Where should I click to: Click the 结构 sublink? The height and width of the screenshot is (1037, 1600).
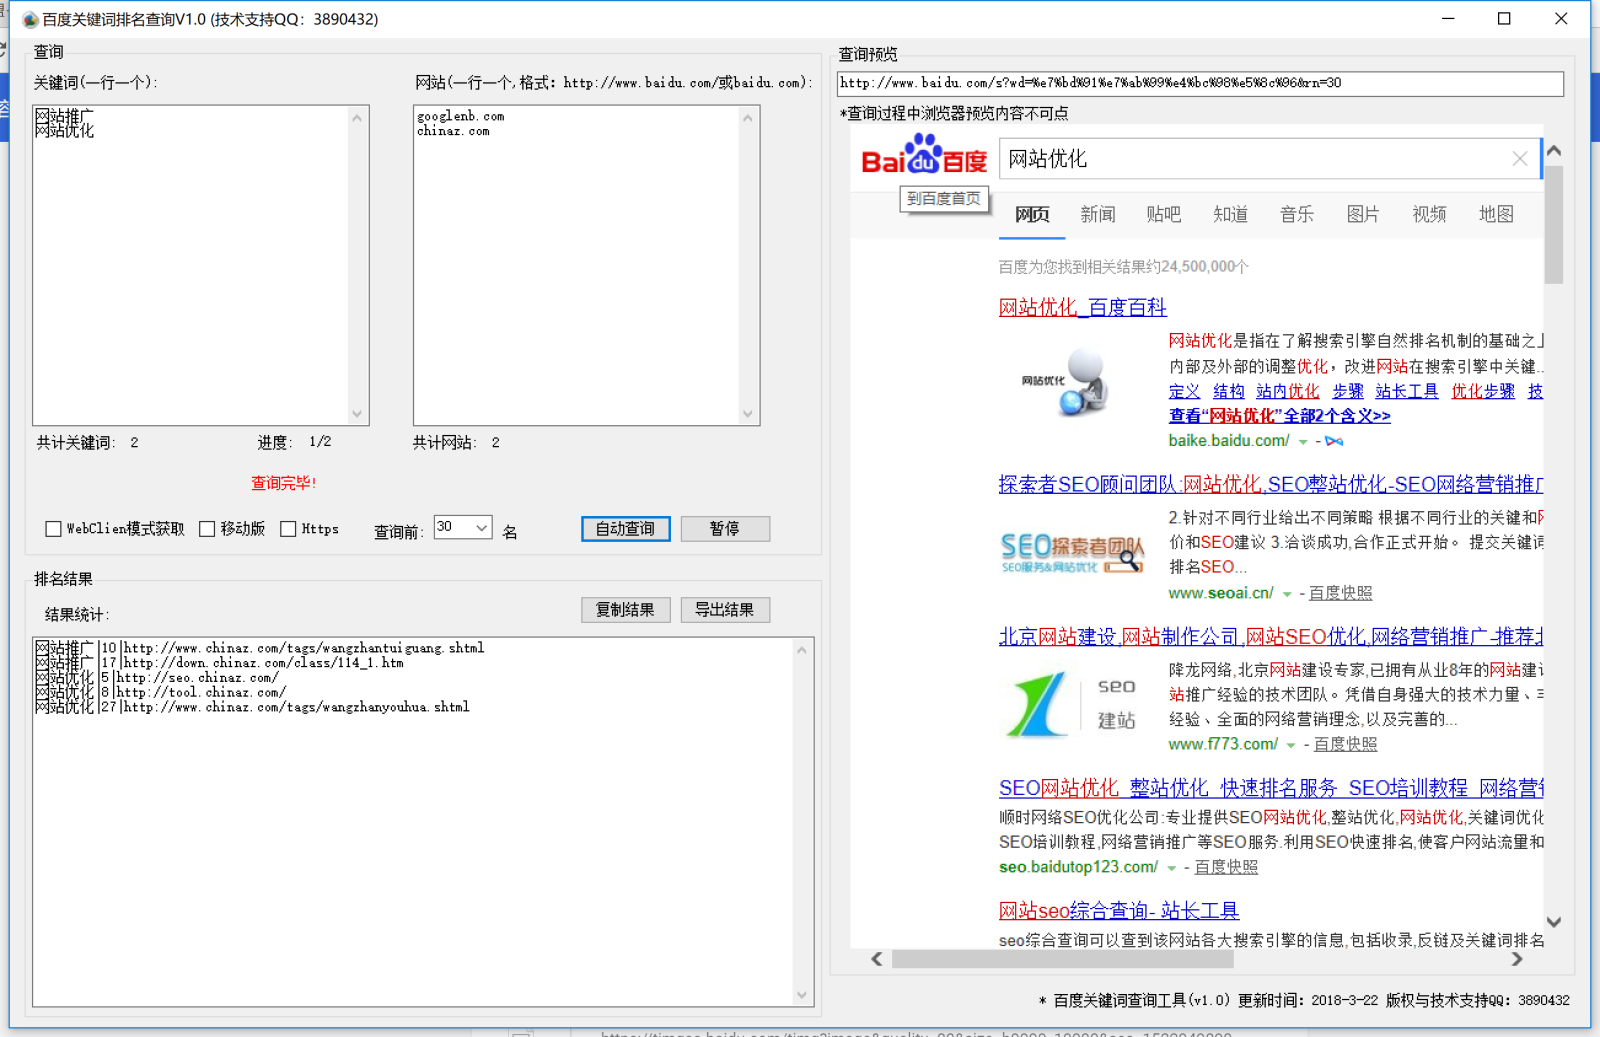point(1229,392)
